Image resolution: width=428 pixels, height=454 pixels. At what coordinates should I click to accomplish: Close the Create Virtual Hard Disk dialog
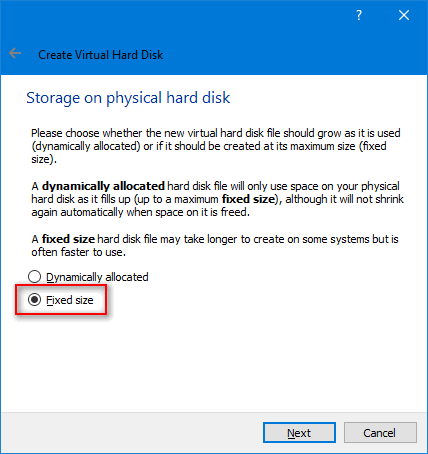coord(404,15)
